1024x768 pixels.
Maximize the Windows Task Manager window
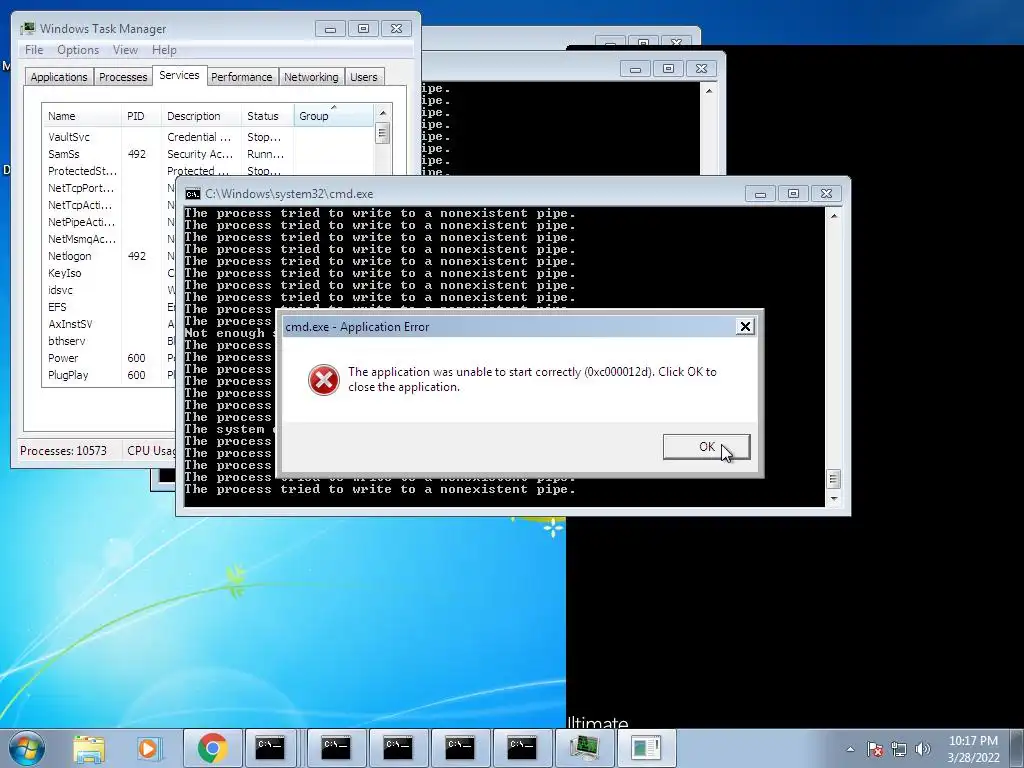point(363,29)
